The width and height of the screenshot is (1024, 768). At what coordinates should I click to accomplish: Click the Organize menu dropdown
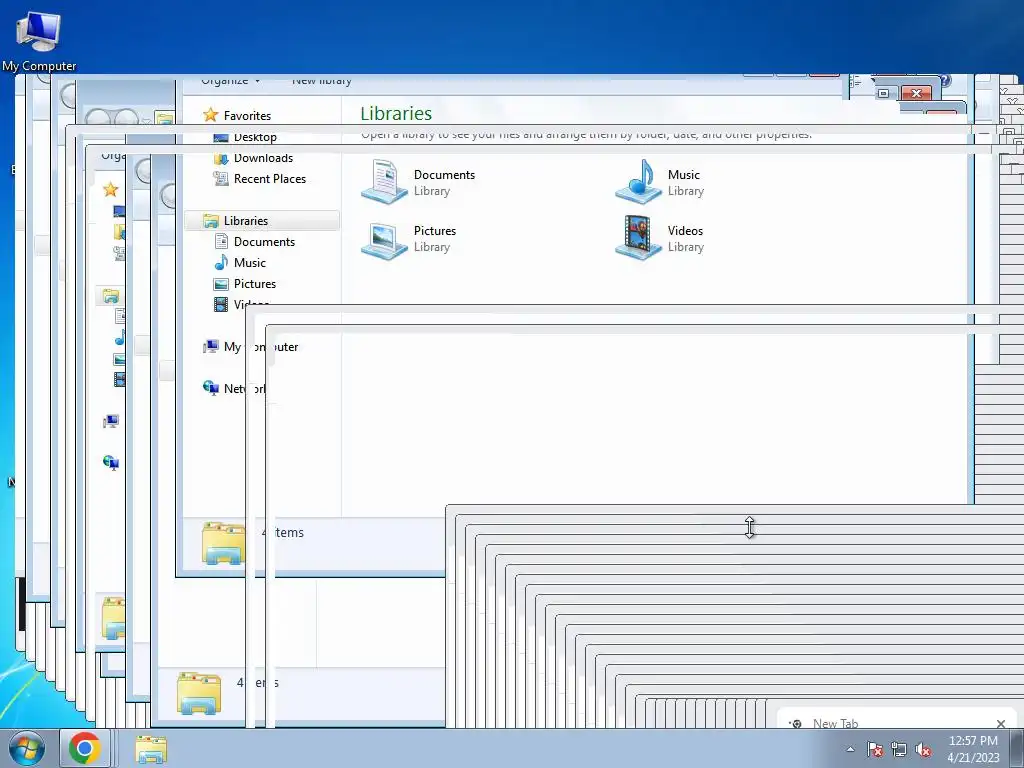(231, 81)
